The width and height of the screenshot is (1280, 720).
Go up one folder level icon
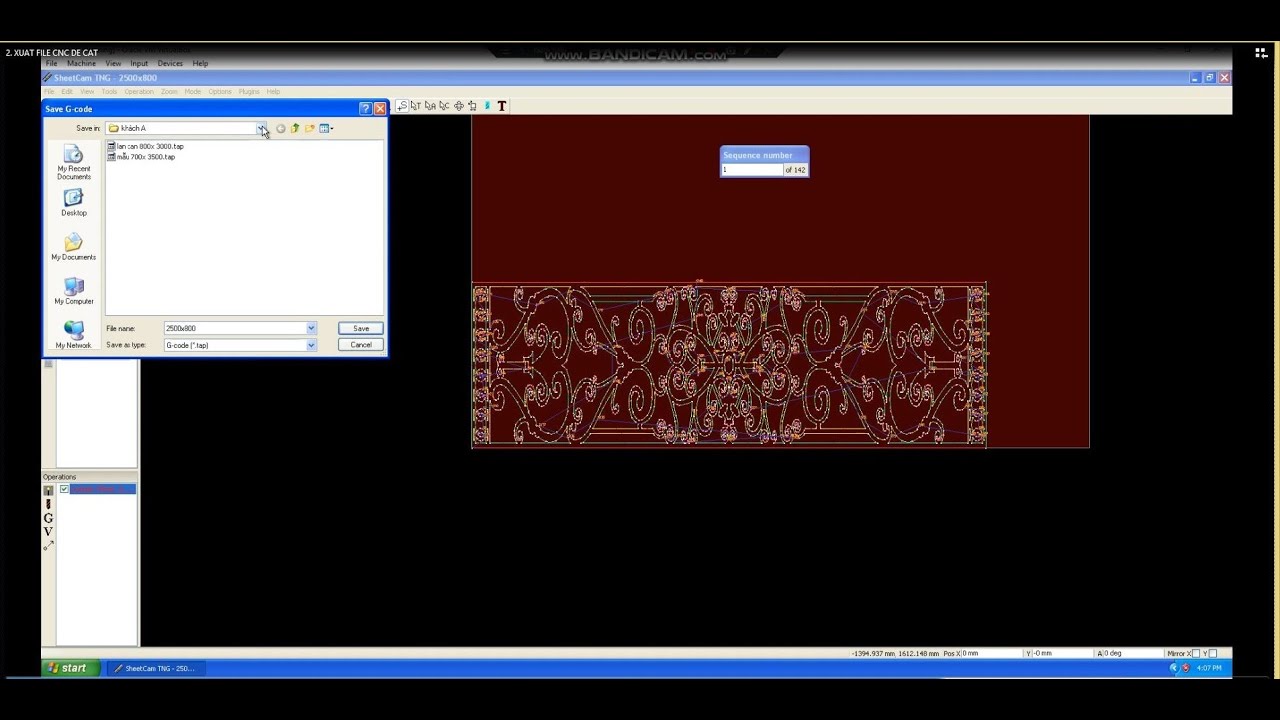295,128
